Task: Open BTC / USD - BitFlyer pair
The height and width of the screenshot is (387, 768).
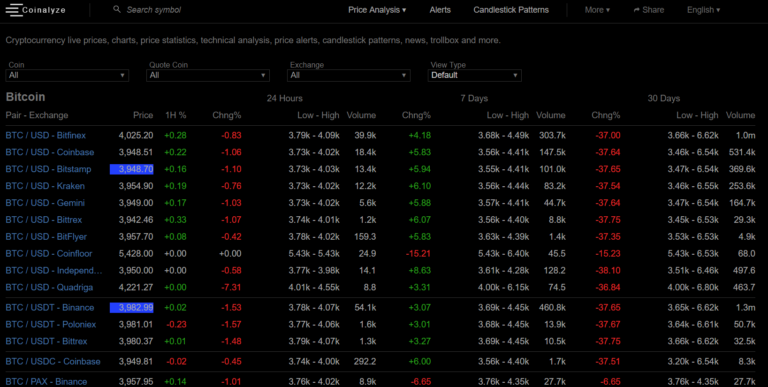Action: [46, 237]
